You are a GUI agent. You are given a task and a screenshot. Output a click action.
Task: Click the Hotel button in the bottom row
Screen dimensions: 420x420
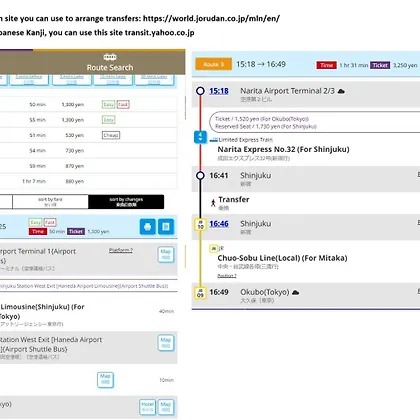pos(147,407)
